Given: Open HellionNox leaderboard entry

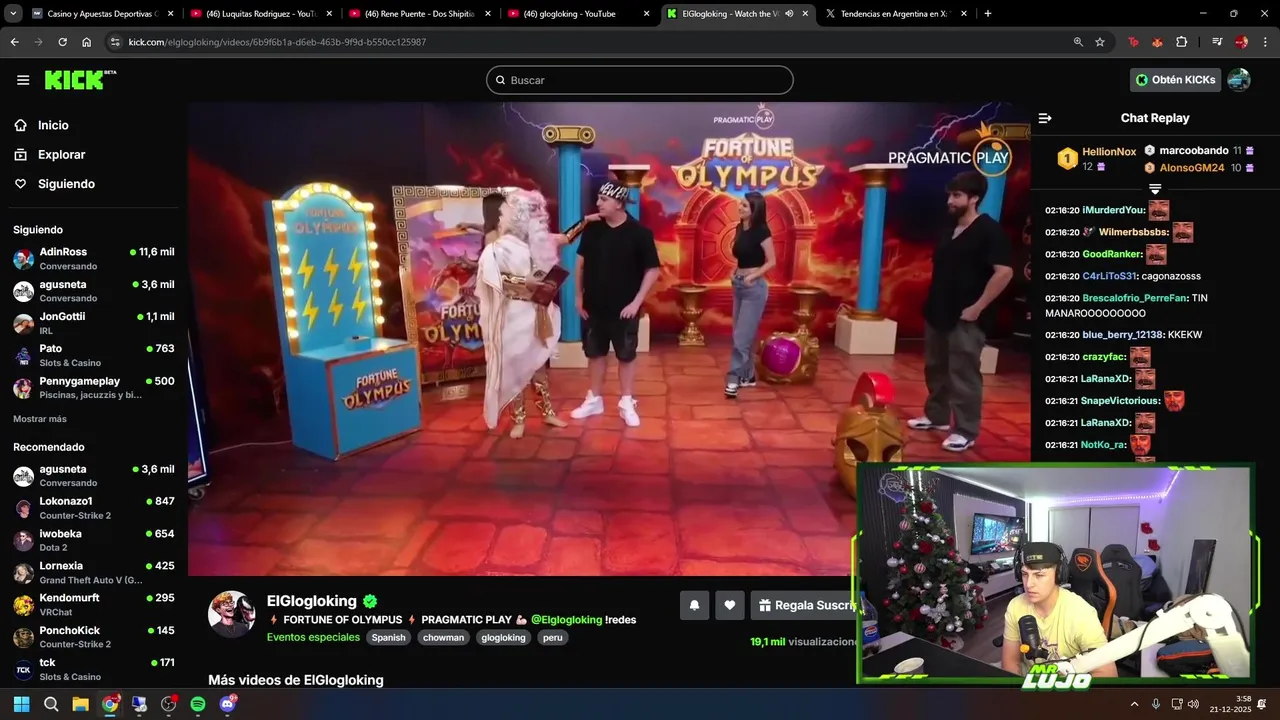Looking at the screenshot, I should click(1097, 159).
